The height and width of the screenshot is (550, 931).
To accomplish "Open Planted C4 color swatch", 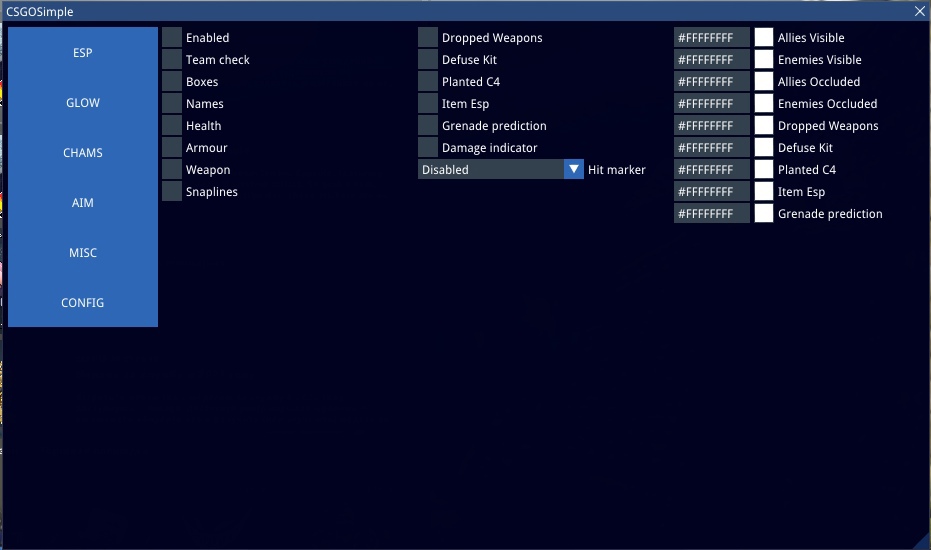I will pos(764,169).
